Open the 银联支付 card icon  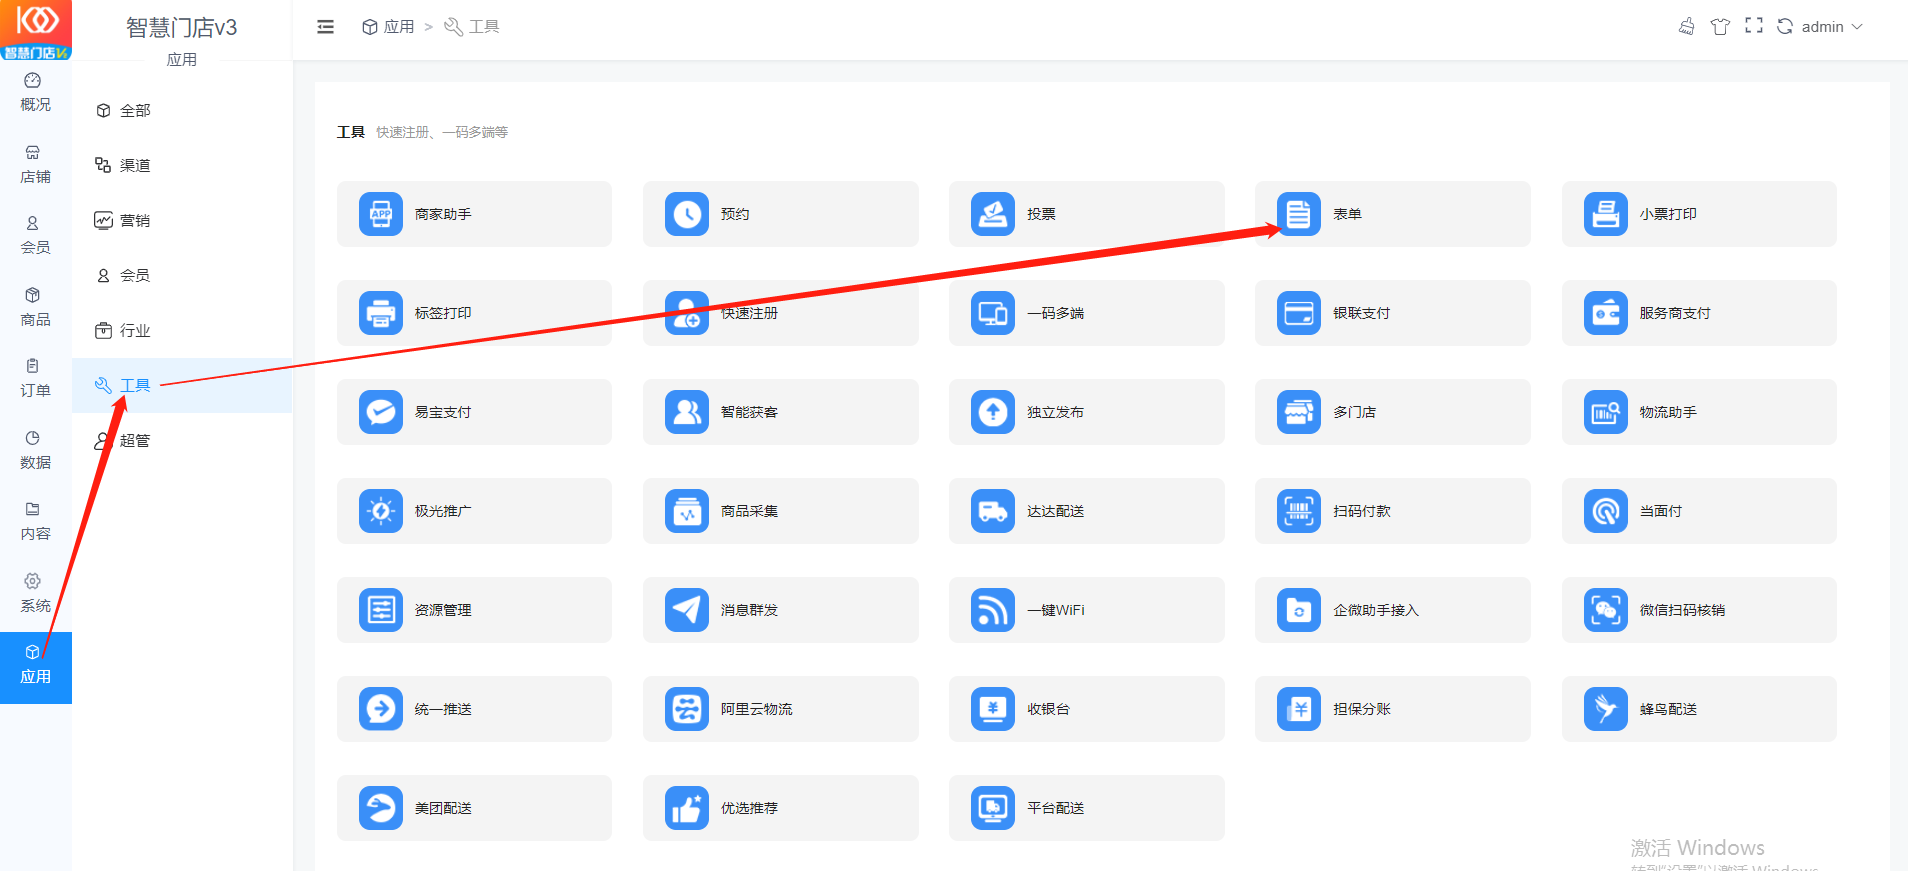[1299, 313]
